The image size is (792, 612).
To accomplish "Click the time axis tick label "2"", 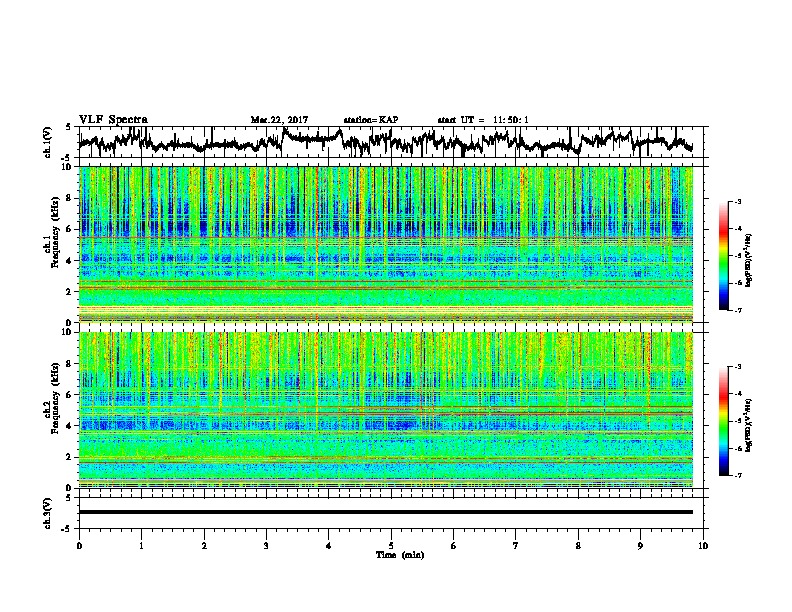I will [204, 546].
